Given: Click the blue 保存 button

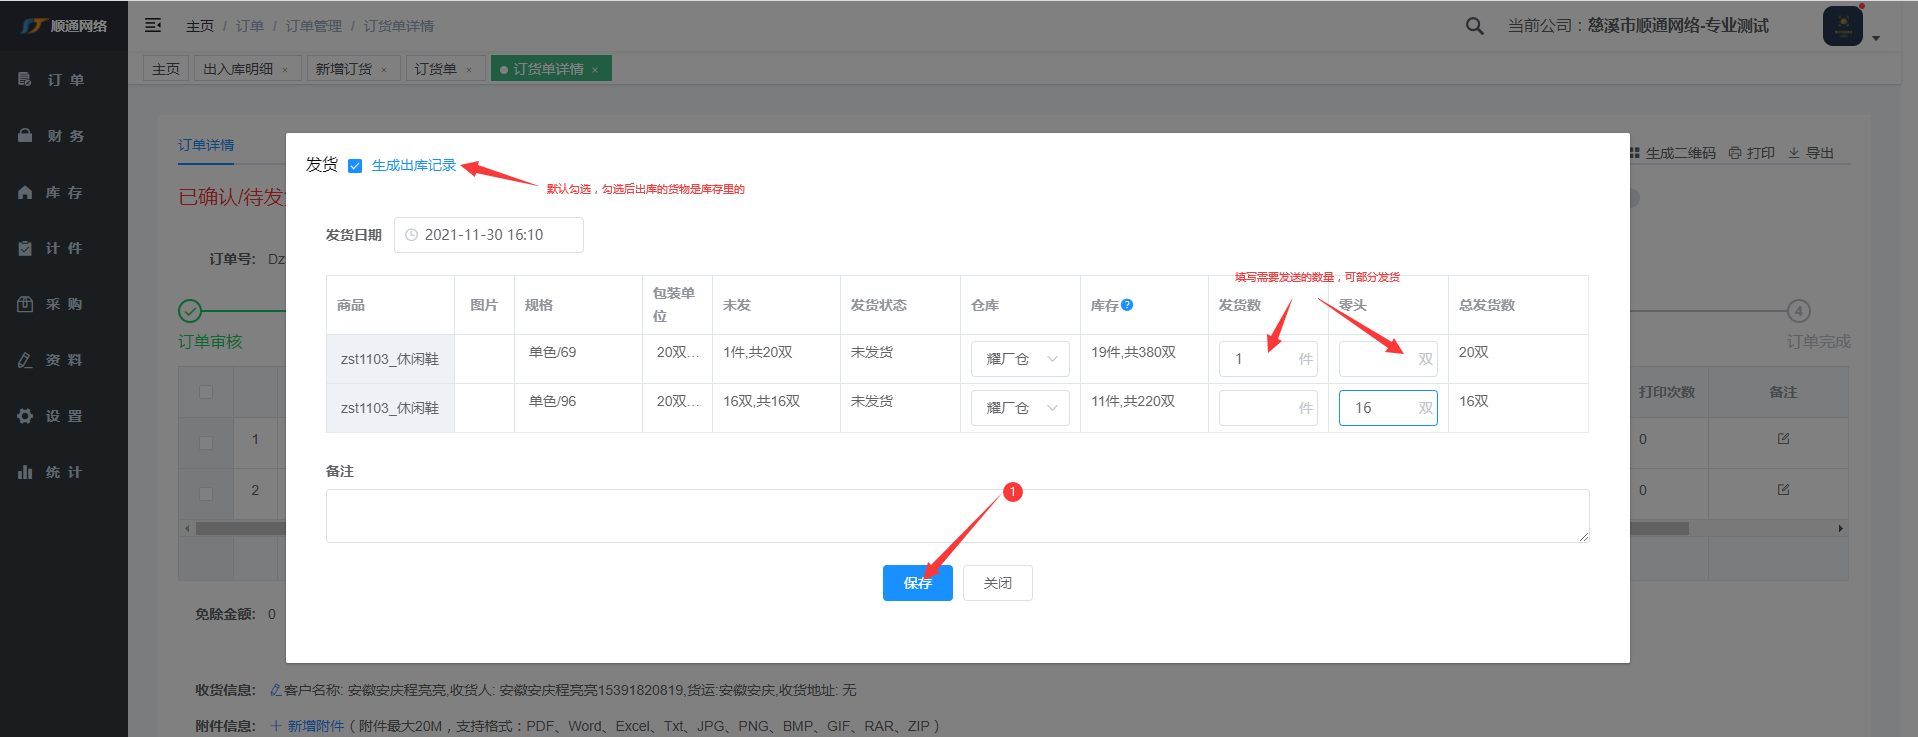Looking at the screenshot, I should click(917, 583).
